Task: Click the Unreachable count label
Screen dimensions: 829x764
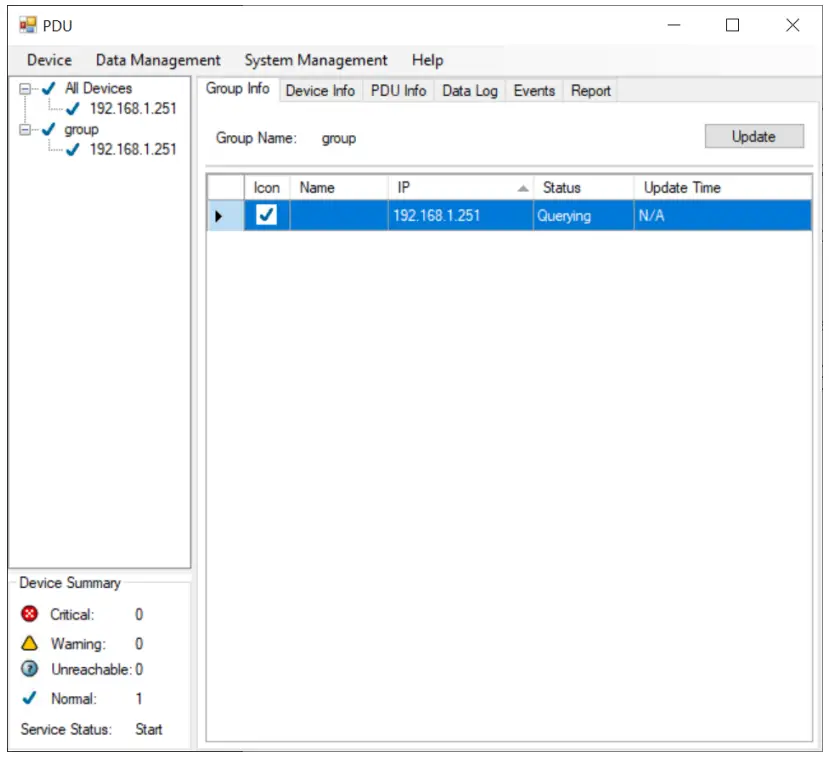Action: click(x=139, y=669)
